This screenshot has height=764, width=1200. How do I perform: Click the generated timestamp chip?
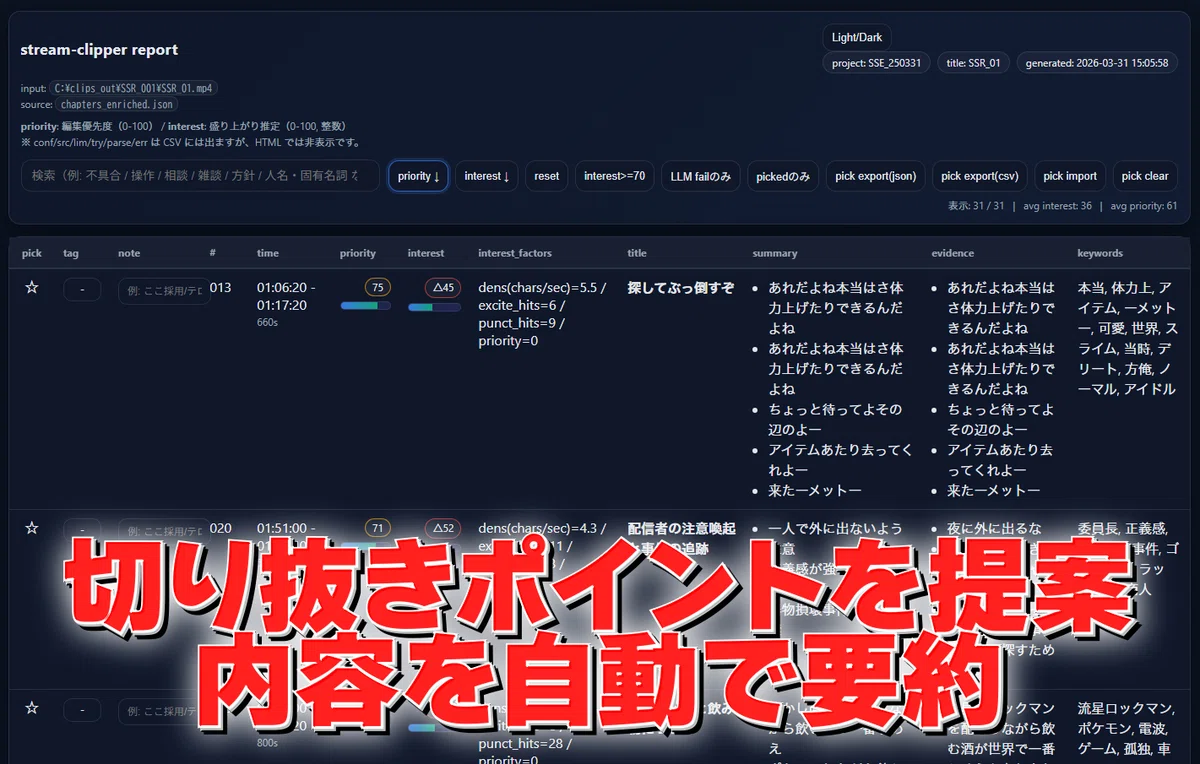tap(1097, 63)
